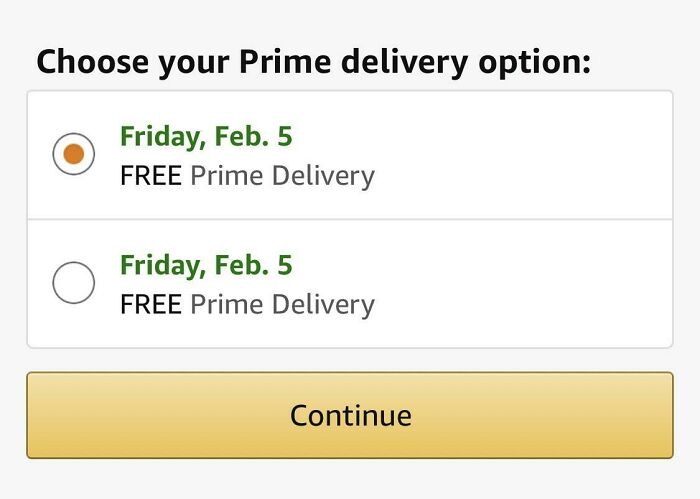Click the word FREE in the unselected option

pos(150,304)
